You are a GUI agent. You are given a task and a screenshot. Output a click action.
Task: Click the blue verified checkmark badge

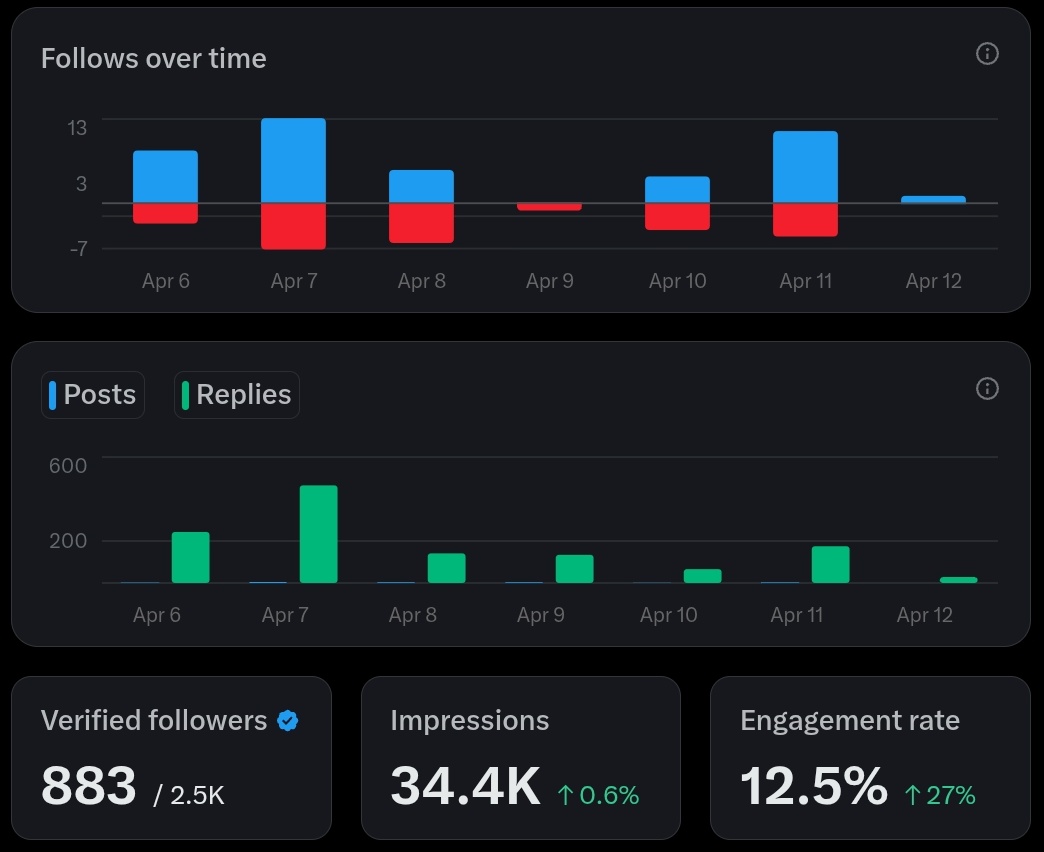point(287,719)
